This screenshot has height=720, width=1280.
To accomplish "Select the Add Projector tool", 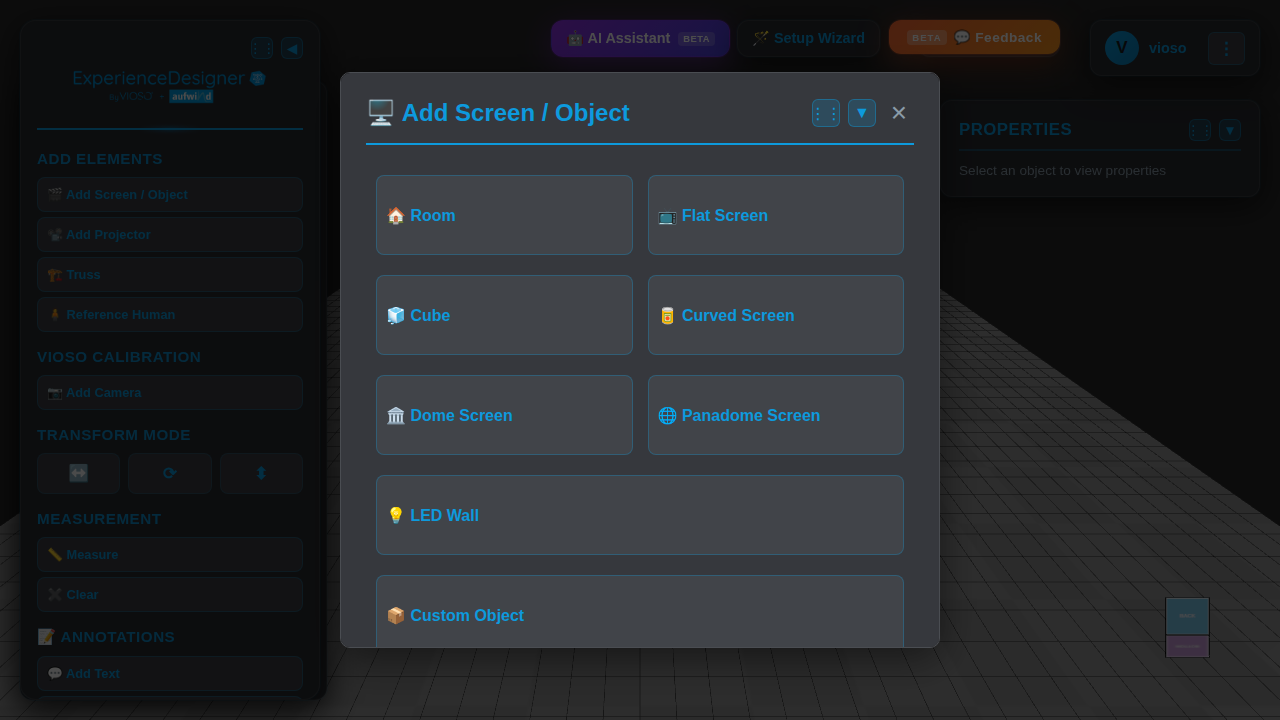I will coord(169,234).
